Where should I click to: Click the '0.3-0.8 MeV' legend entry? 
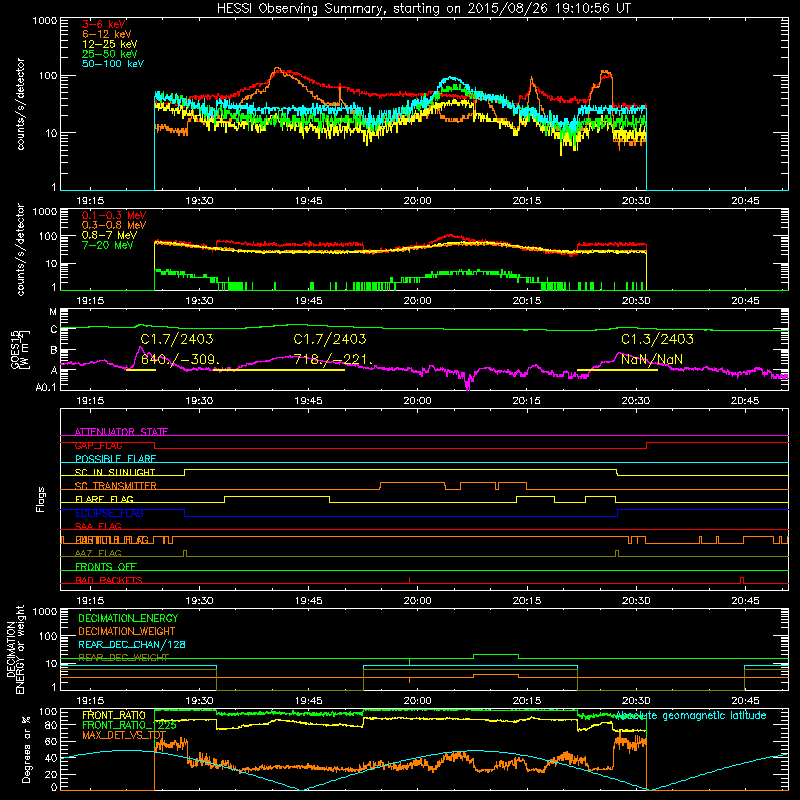[114, 225]
